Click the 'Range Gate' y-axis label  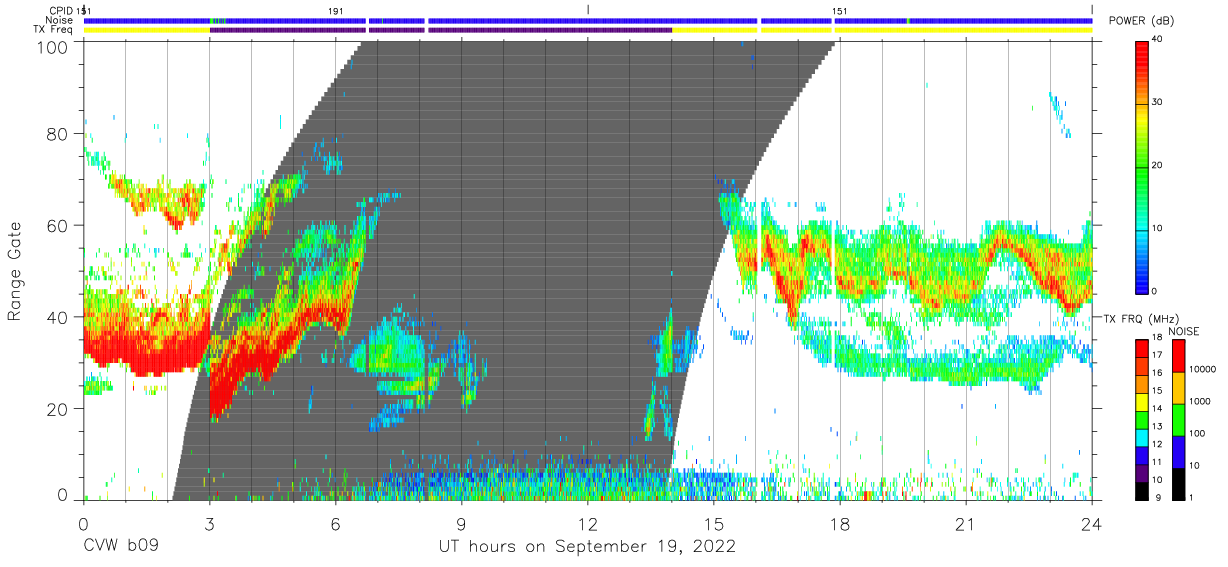pos(15,272)
